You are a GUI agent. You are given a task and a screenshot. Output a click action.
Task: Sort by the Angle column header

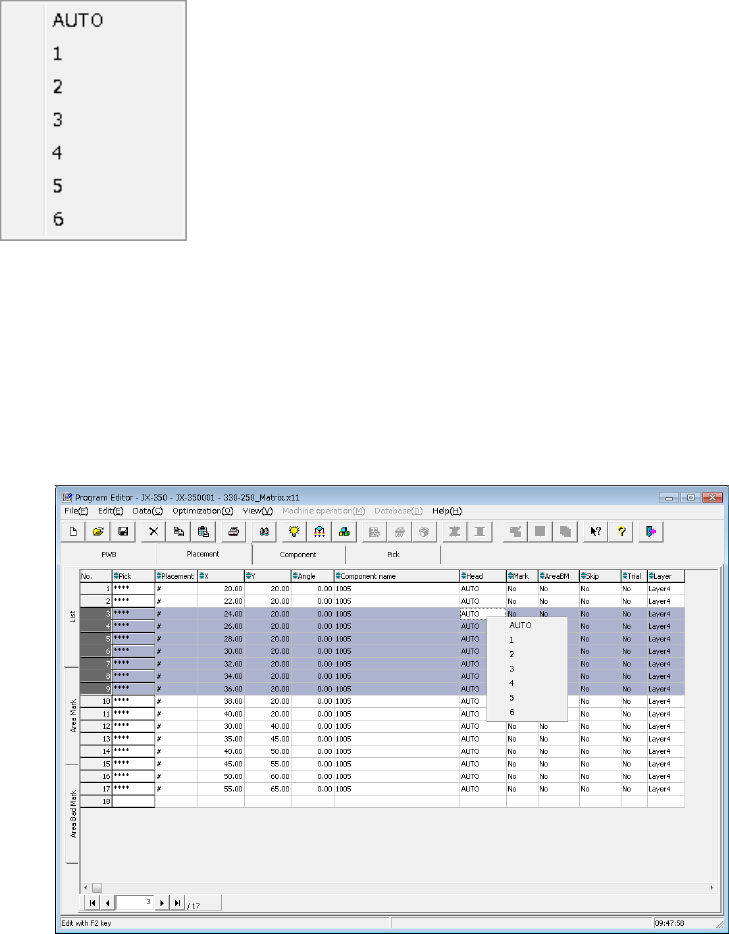click(313, 576)
